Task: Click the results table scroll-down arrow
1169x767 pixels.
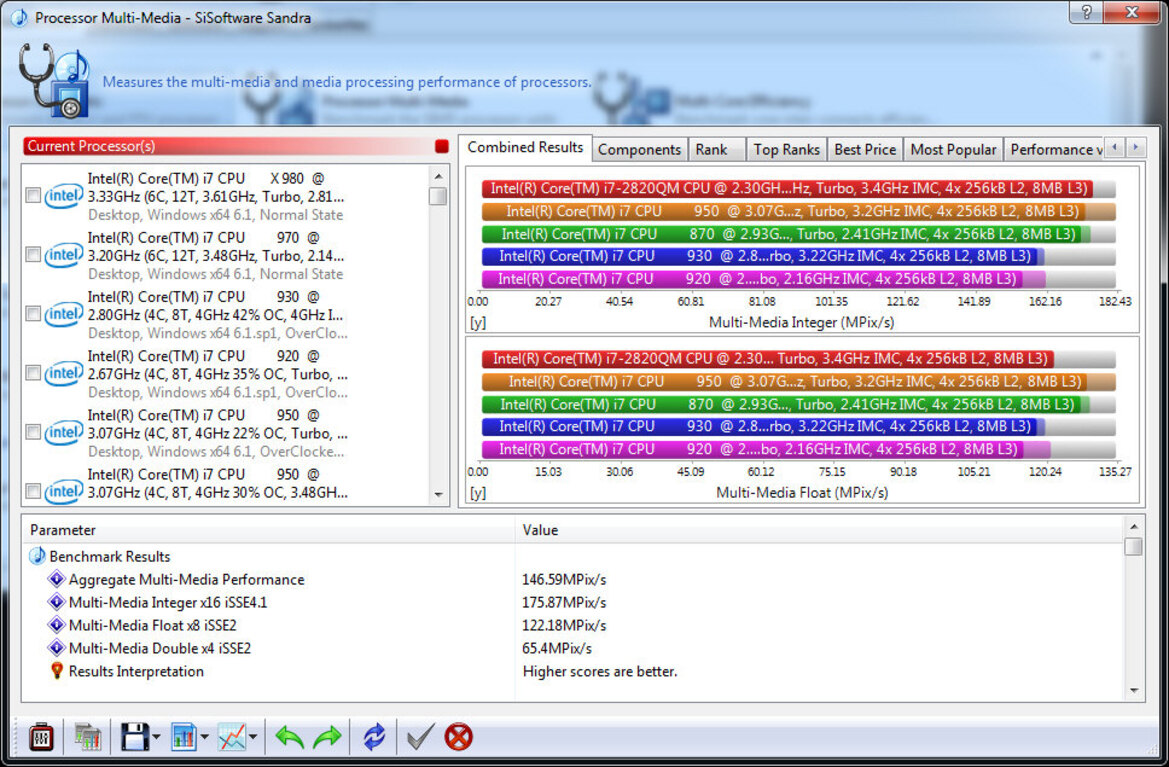Action: click(1134, 691)
